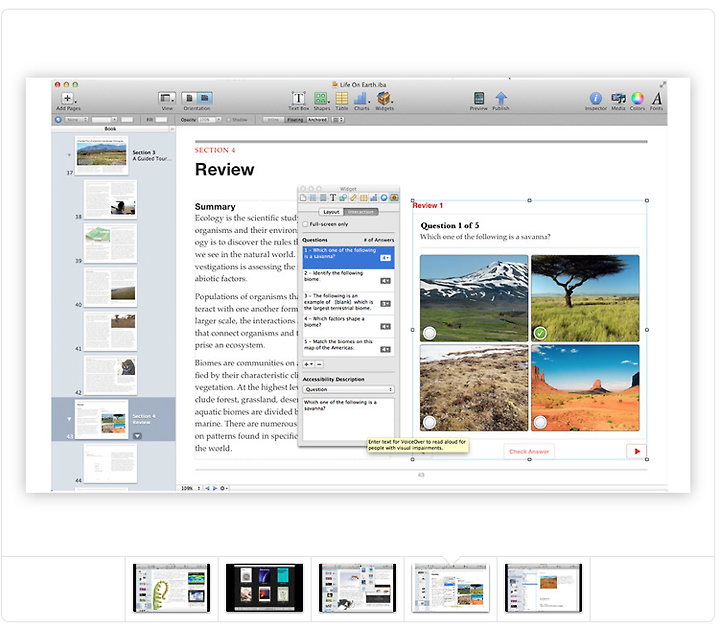720x627 pixels.
Task: Select the red desert answer radio
Action: coord(540,422)
